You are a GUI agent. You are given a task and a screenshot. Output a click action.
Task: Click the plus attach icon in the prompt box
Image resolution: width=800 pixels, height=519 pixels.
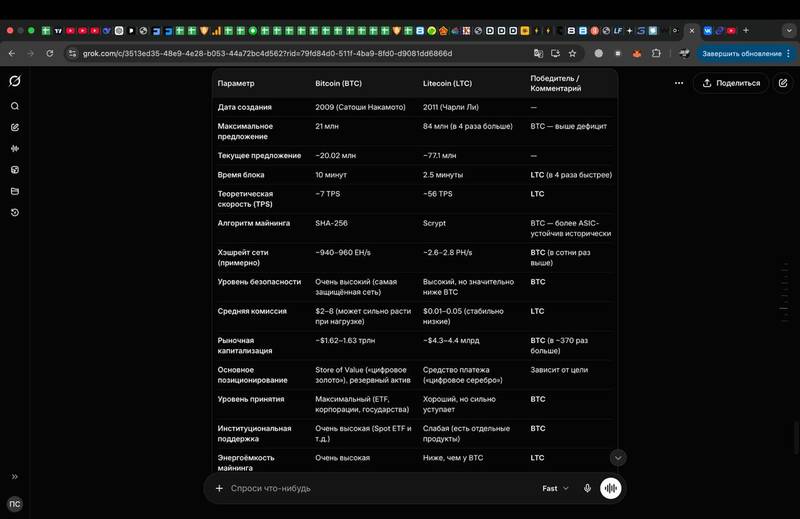pos(219,488)
